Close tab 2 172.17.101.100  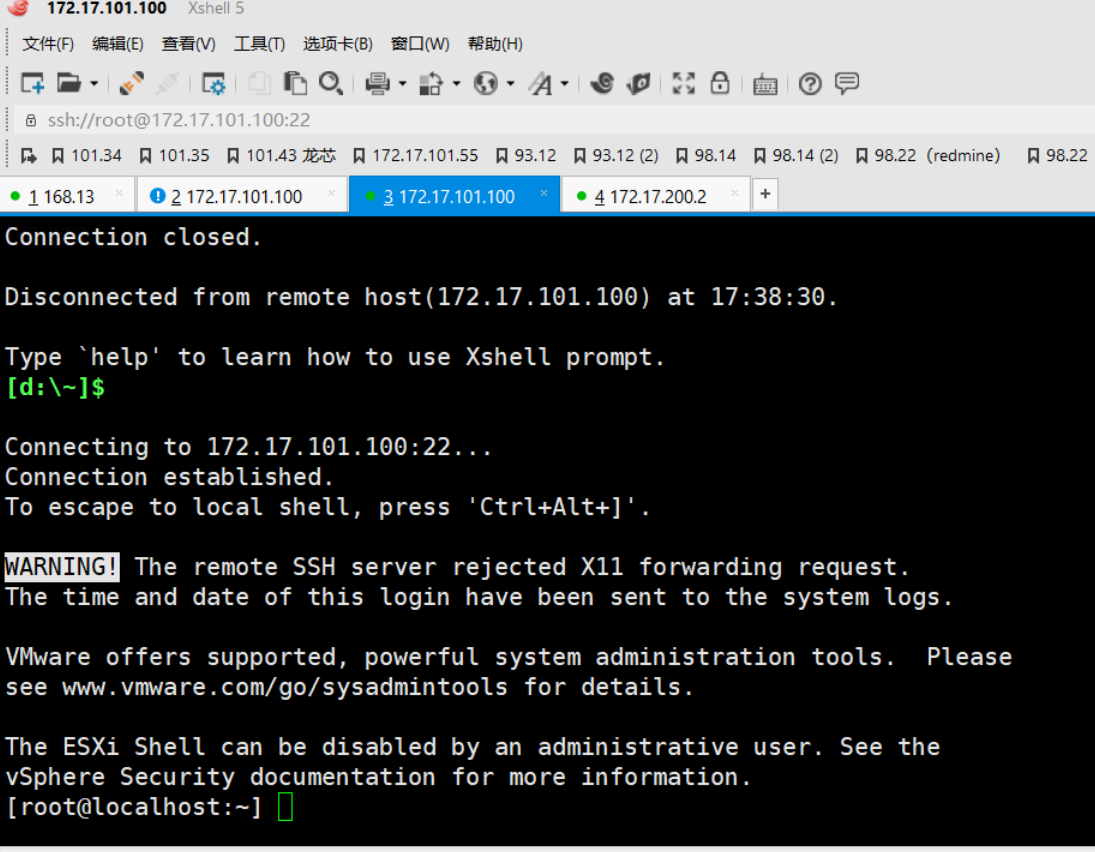pyautogui.click(x=332, y=193)
